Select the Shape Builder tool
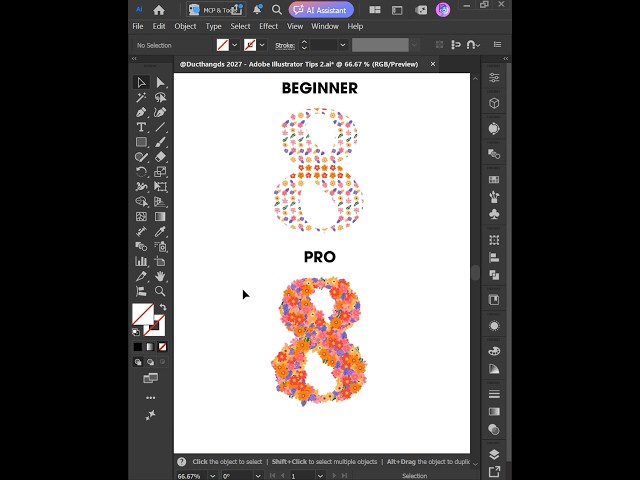 (141, 202)
